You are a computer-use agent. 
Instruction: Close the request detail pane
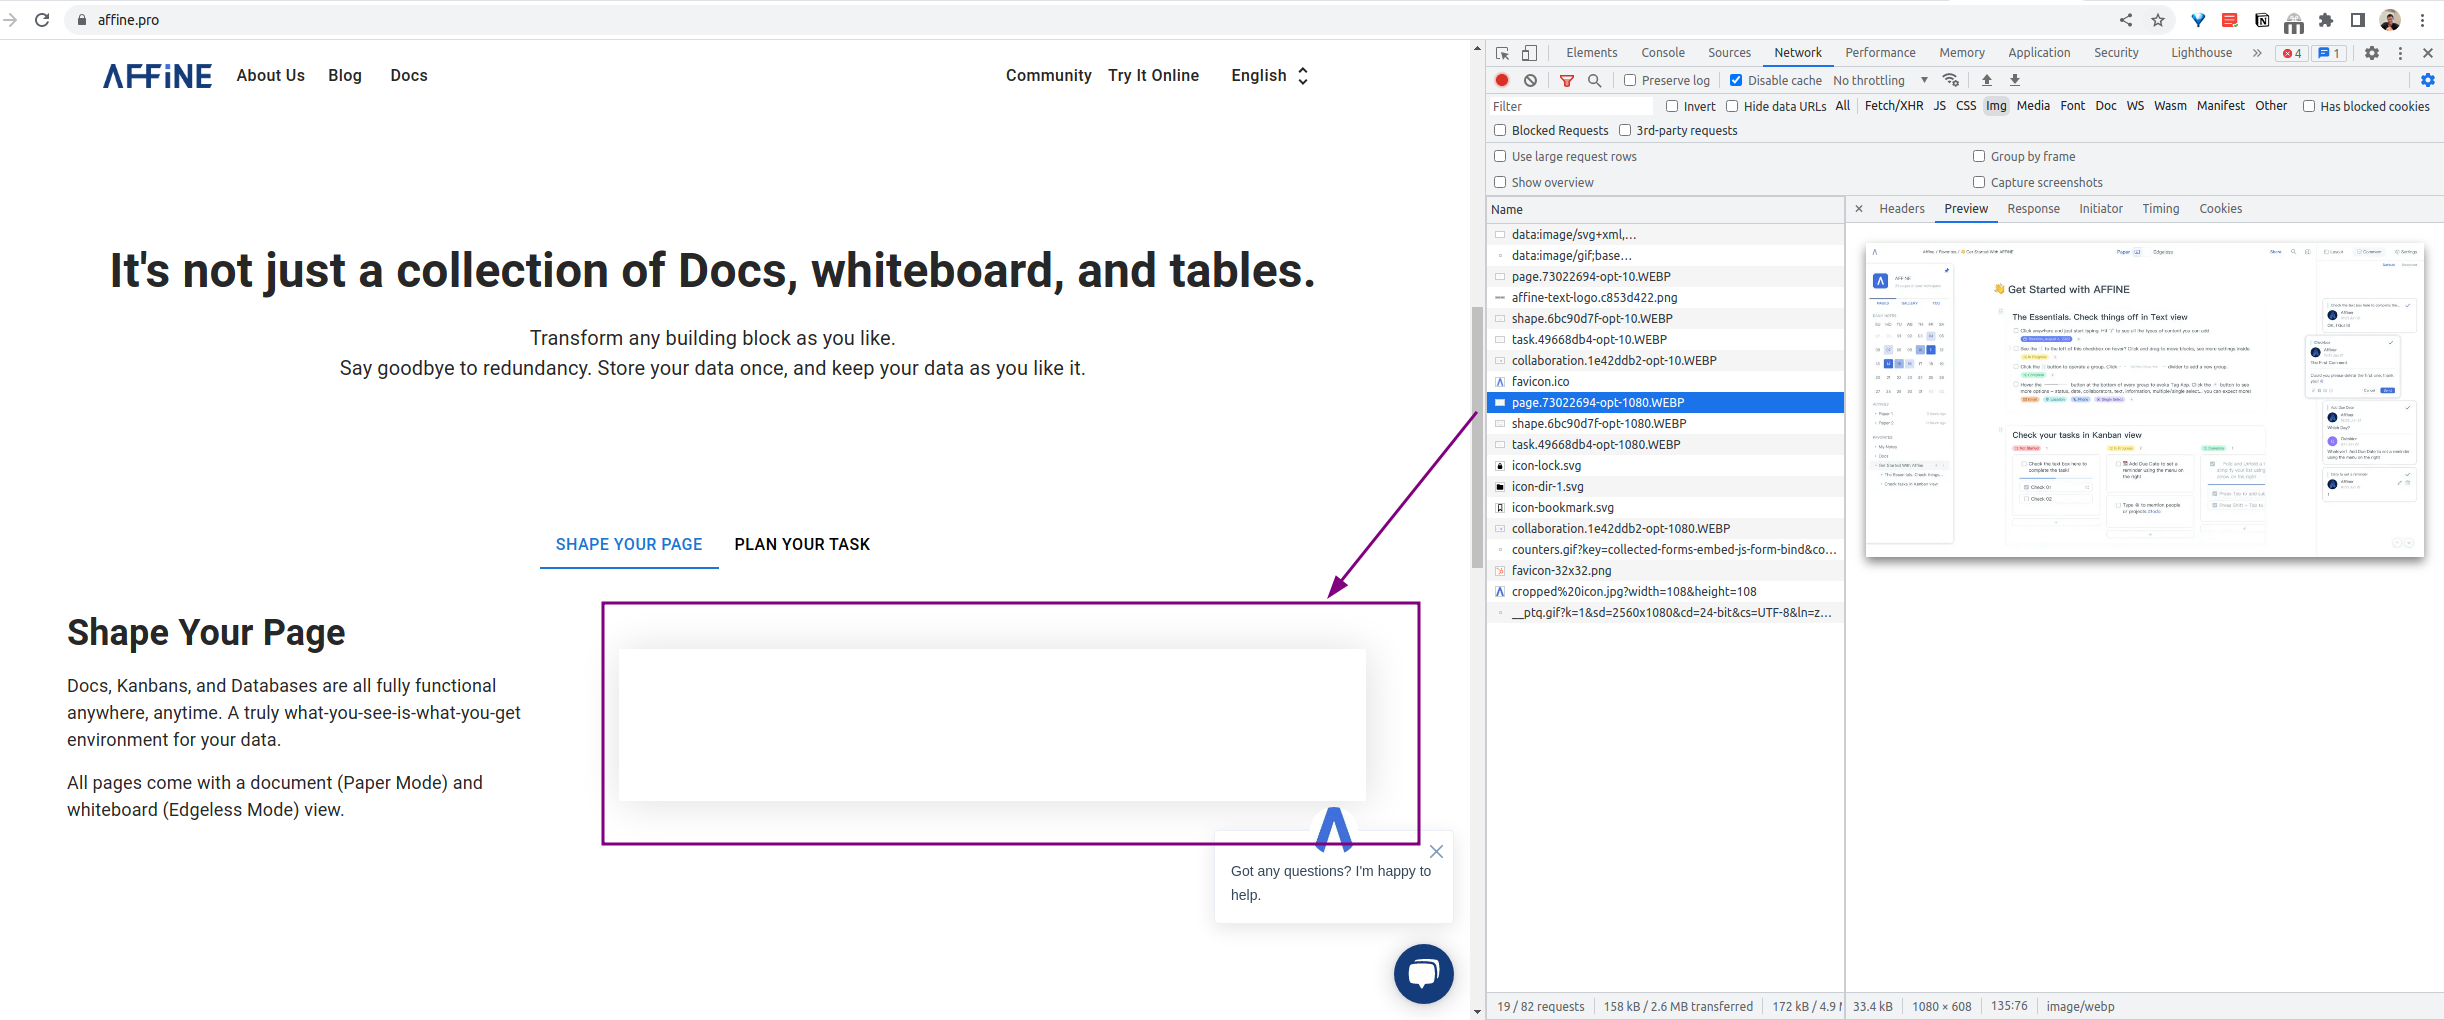1859,208
